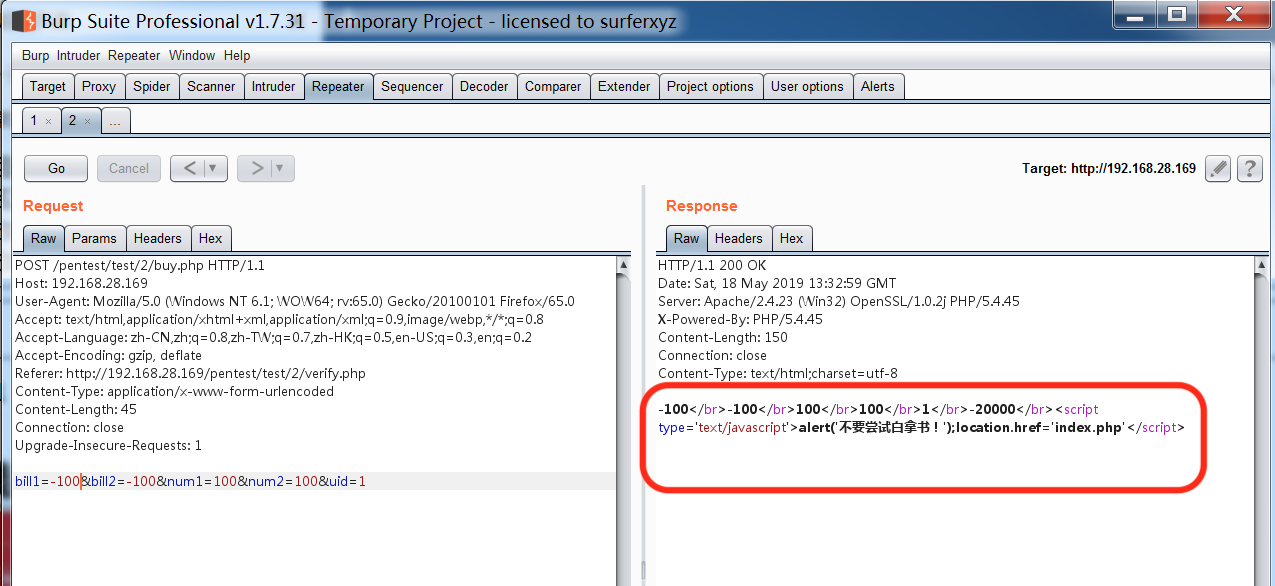Viewport: 1275px width, 586px height.
Task: Open the forward history dropdown arrow
Action: tap(281, 168)
